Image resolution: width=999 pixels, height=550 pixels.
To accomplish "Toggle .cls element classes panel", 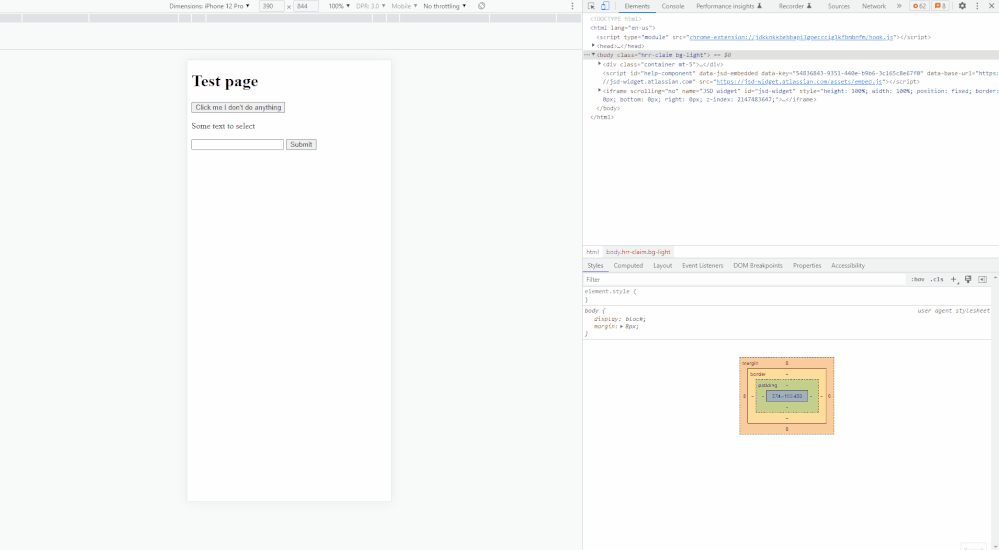I will (937, 279).
